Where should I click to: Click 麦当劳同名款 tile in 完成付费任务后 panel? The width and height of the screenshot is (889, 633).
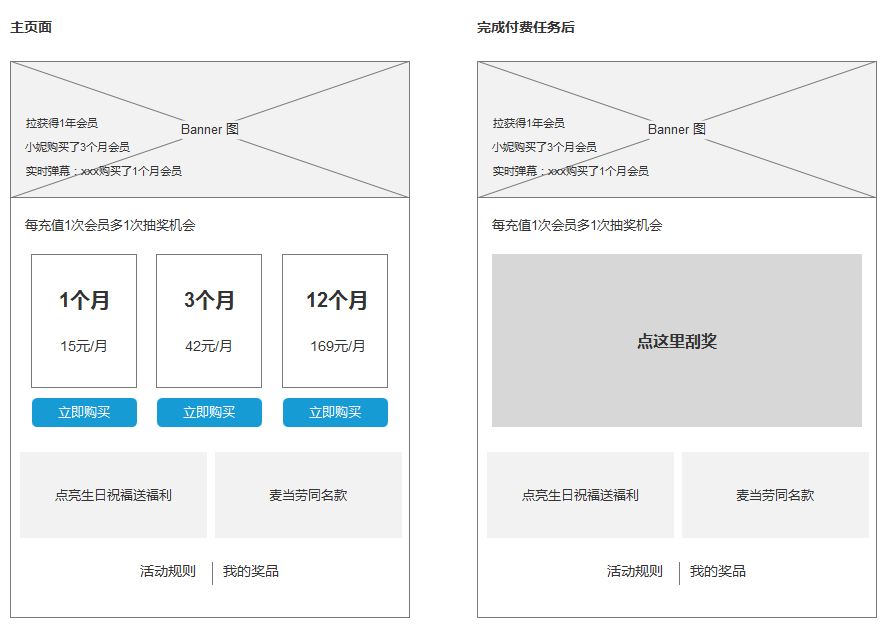[x=775, y=495]
